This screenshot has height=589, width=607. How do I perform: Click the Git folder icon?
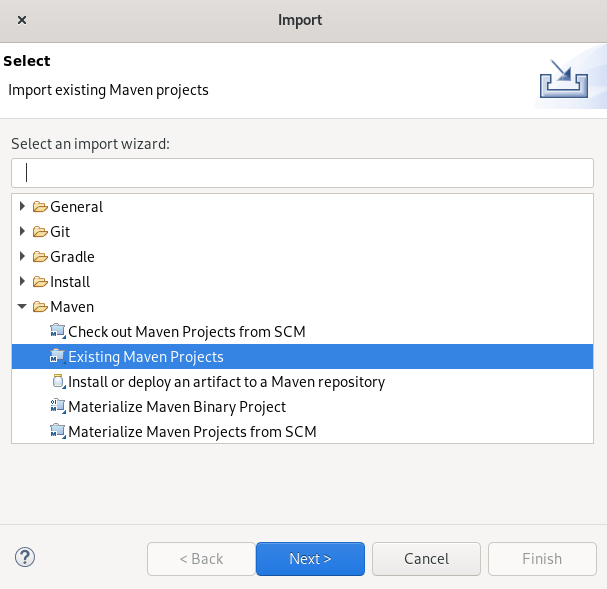tap(40, 232)
